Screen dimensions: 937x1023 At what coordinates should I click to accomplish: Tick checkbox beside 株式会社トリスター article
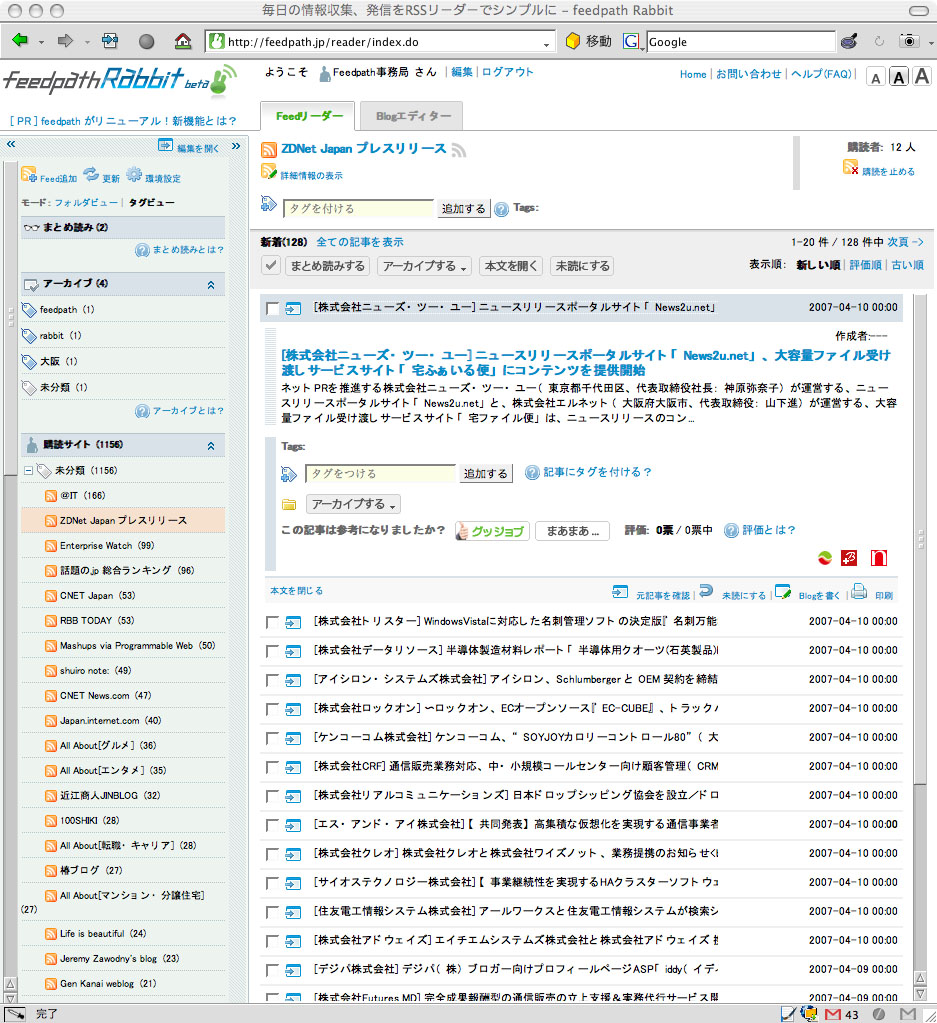tap(273, 622)
